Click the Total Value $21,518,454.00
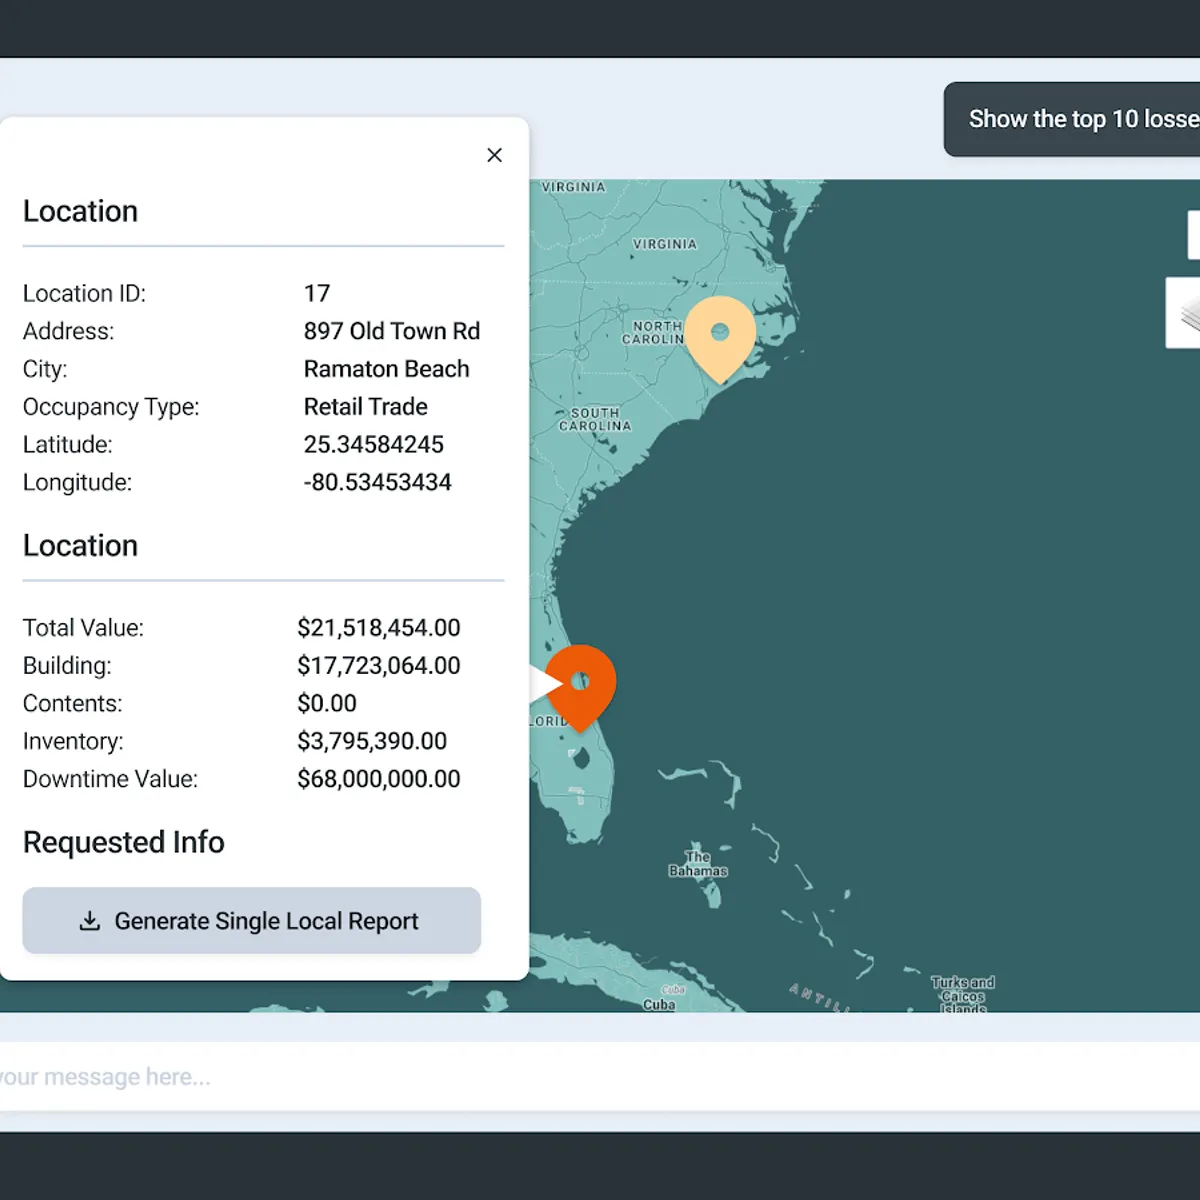The image size is (1200, 1200). point(379,628)
